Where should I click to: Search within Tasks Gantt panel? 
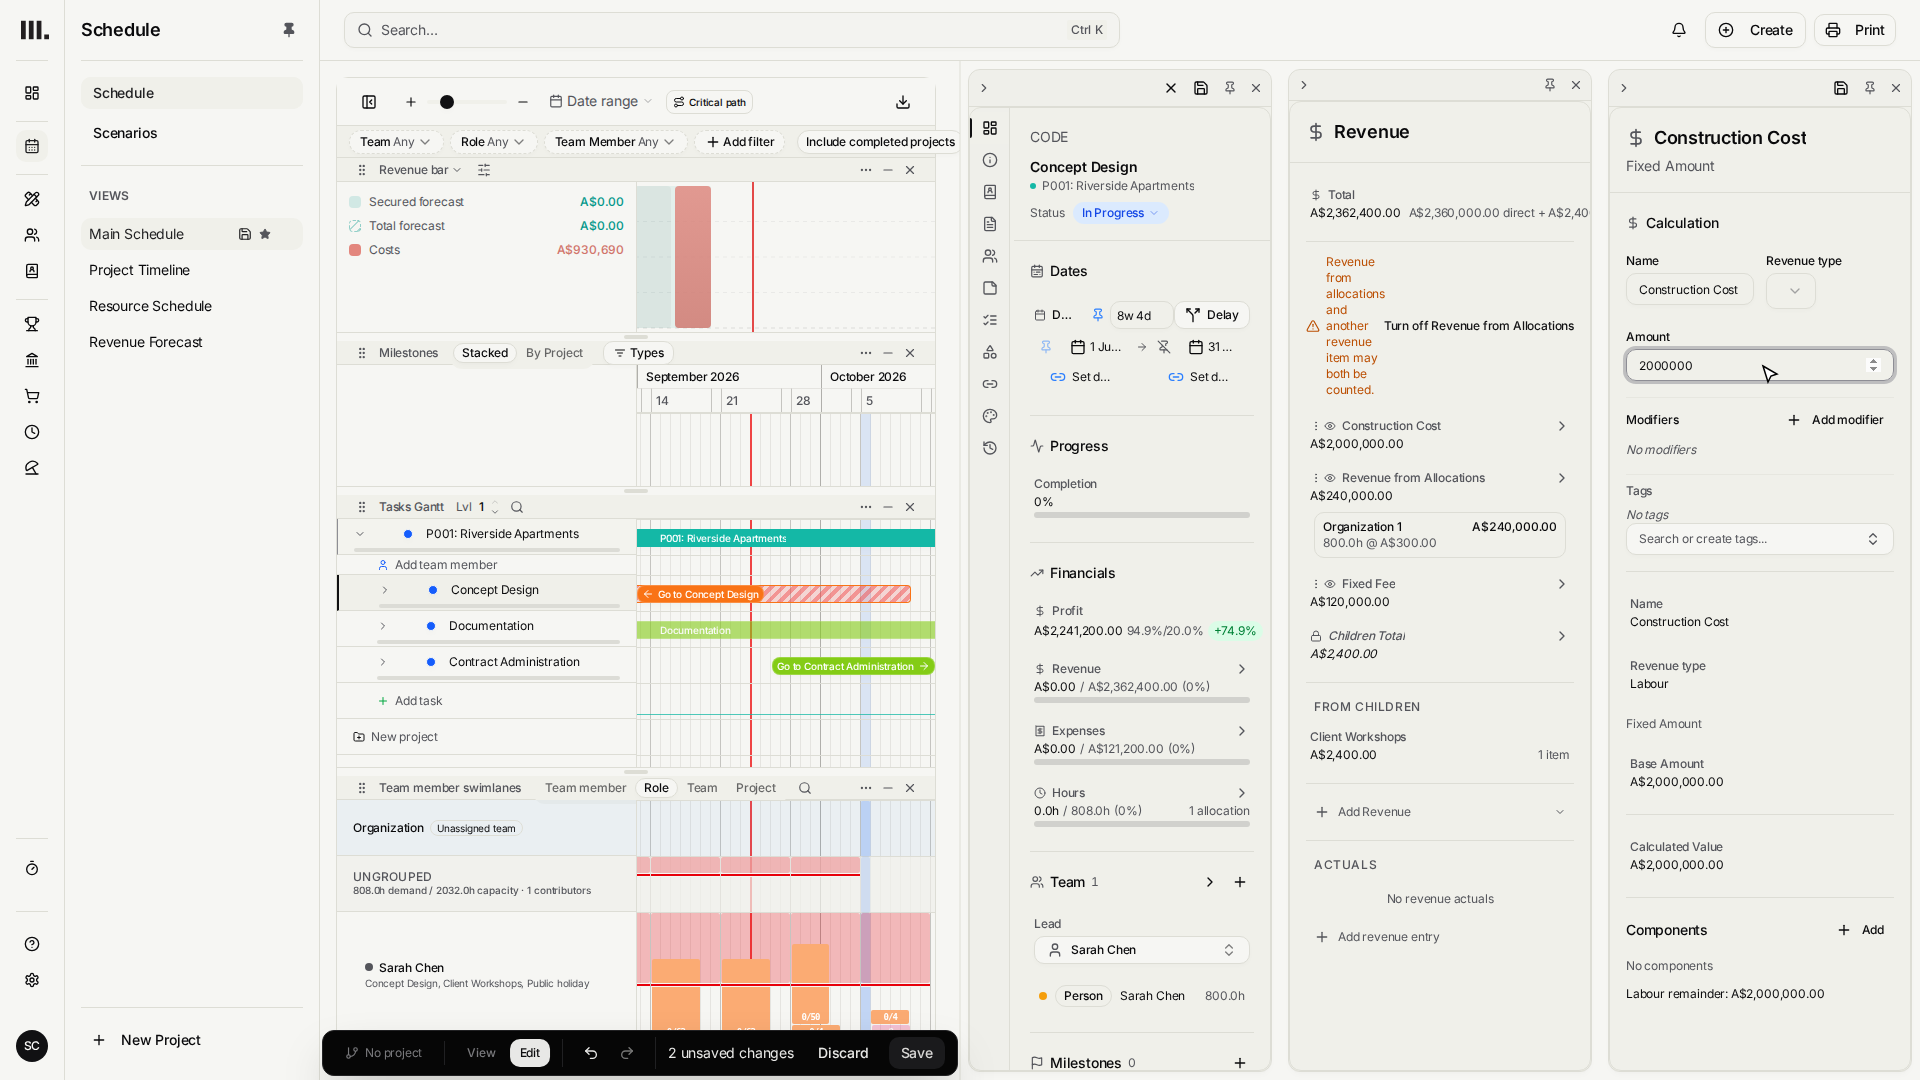(517, 507)
